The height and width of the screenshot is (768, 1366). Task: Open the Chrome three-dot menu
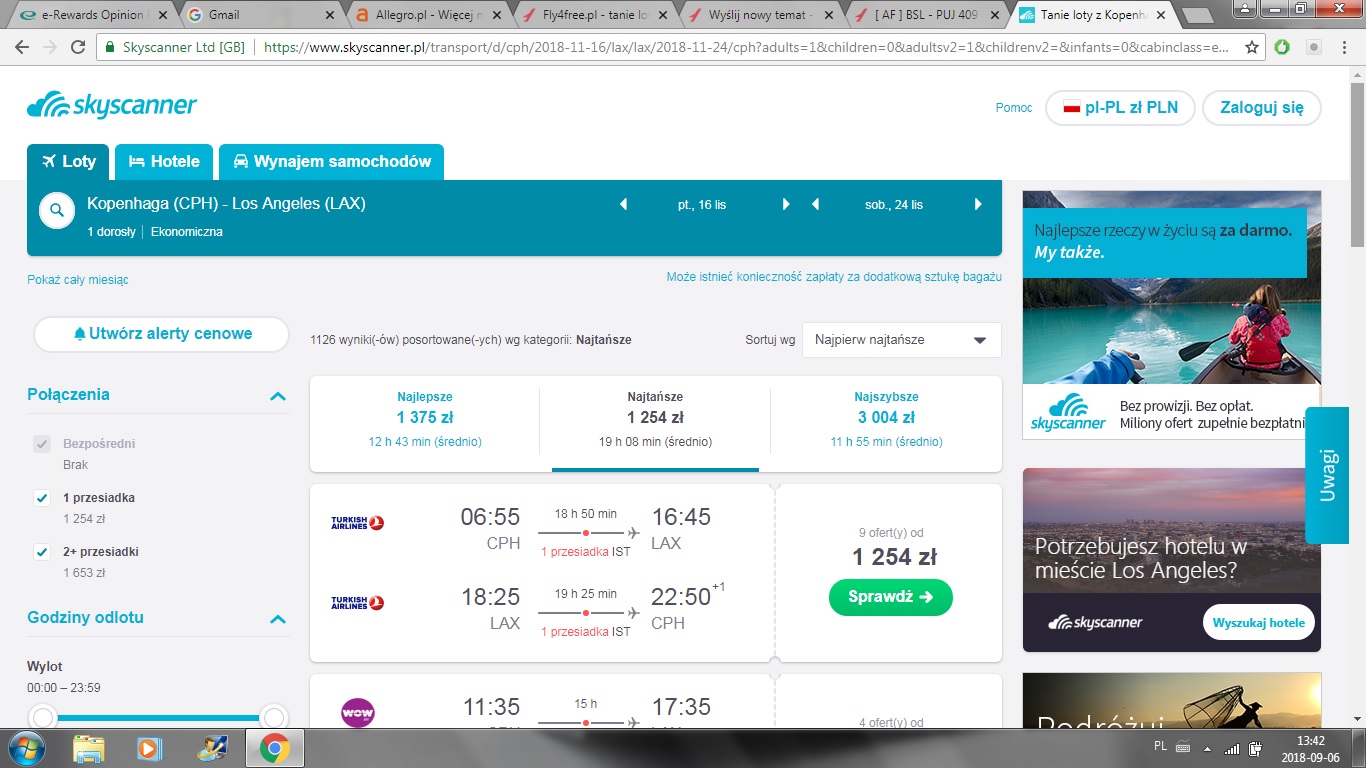click(1344, 47)
